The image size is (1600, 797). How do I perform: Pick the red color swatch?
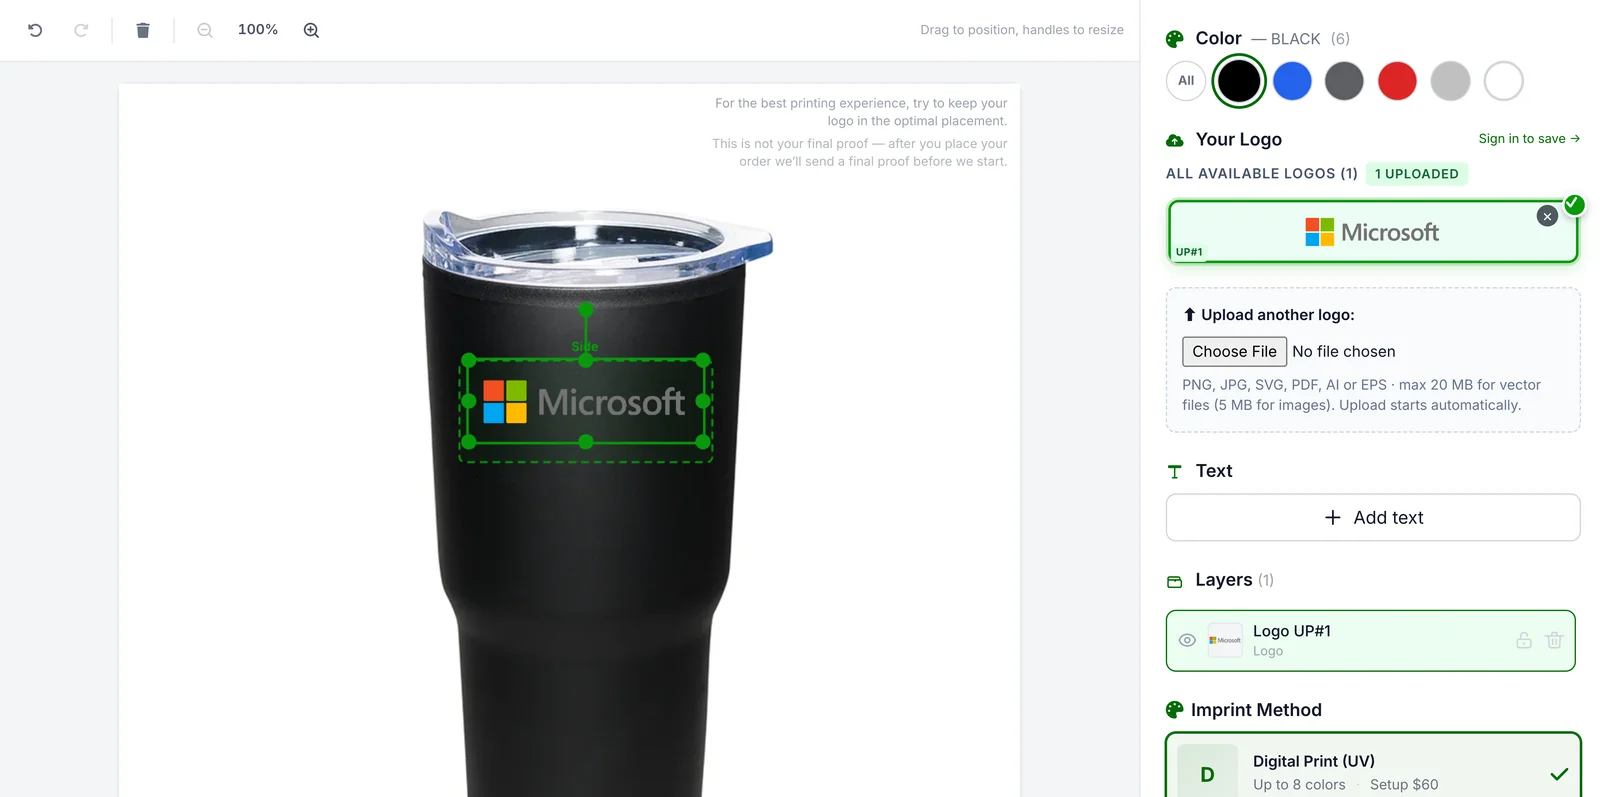pos(1397,81)
